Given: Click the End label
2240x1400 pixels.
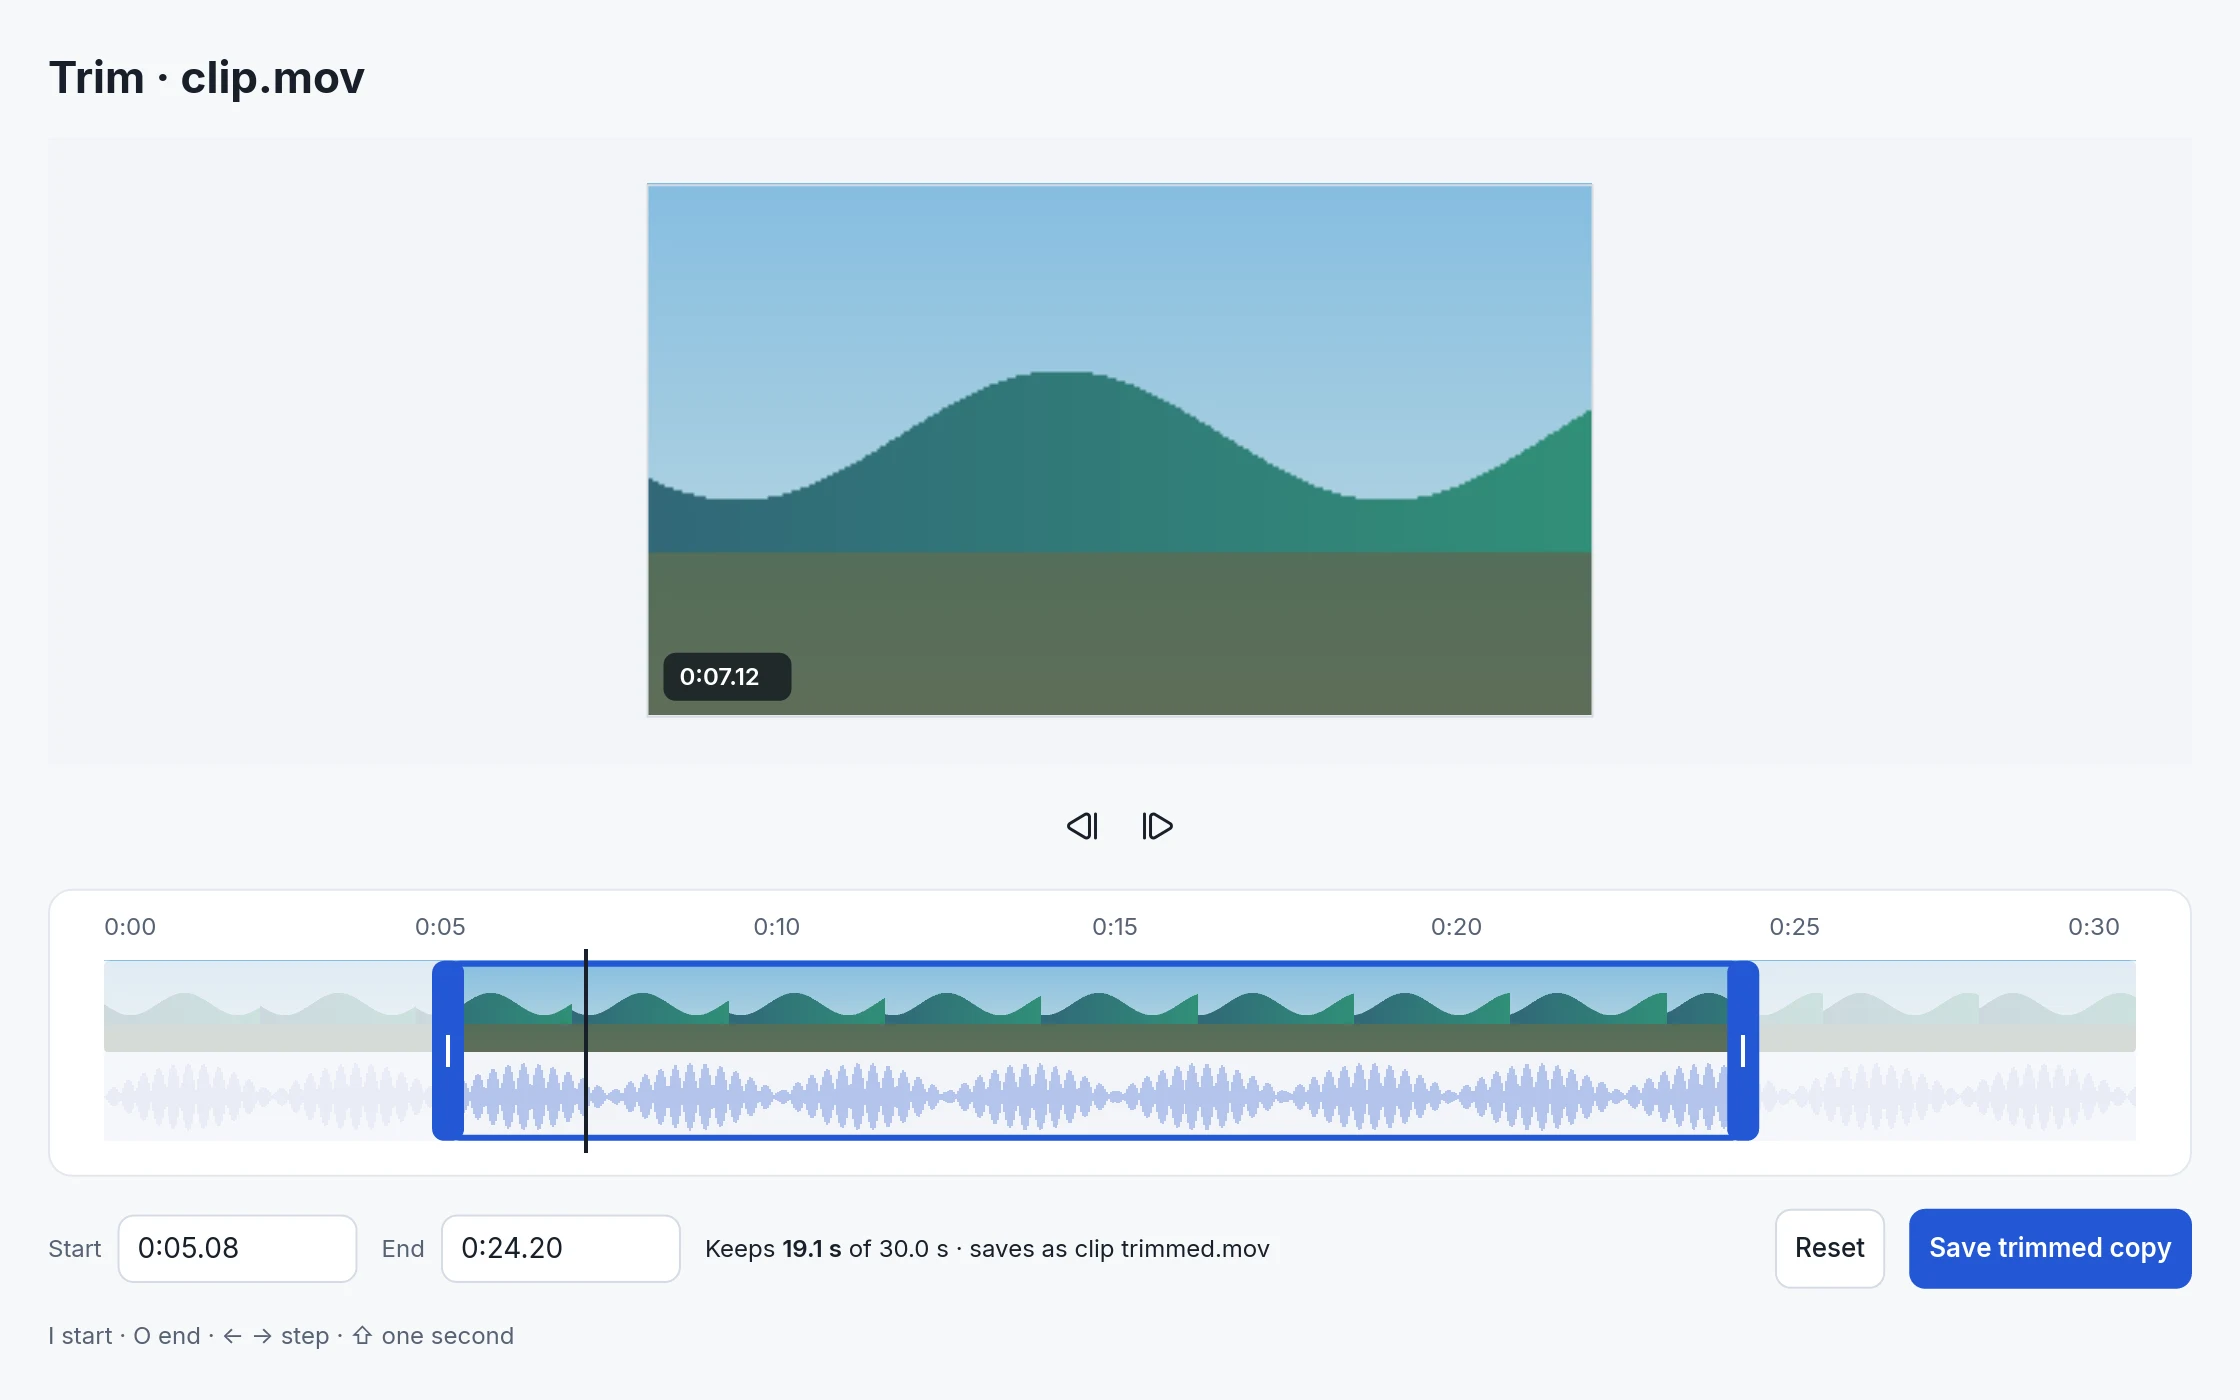Looking at the screenshot, I should [x=403, y=1249].
